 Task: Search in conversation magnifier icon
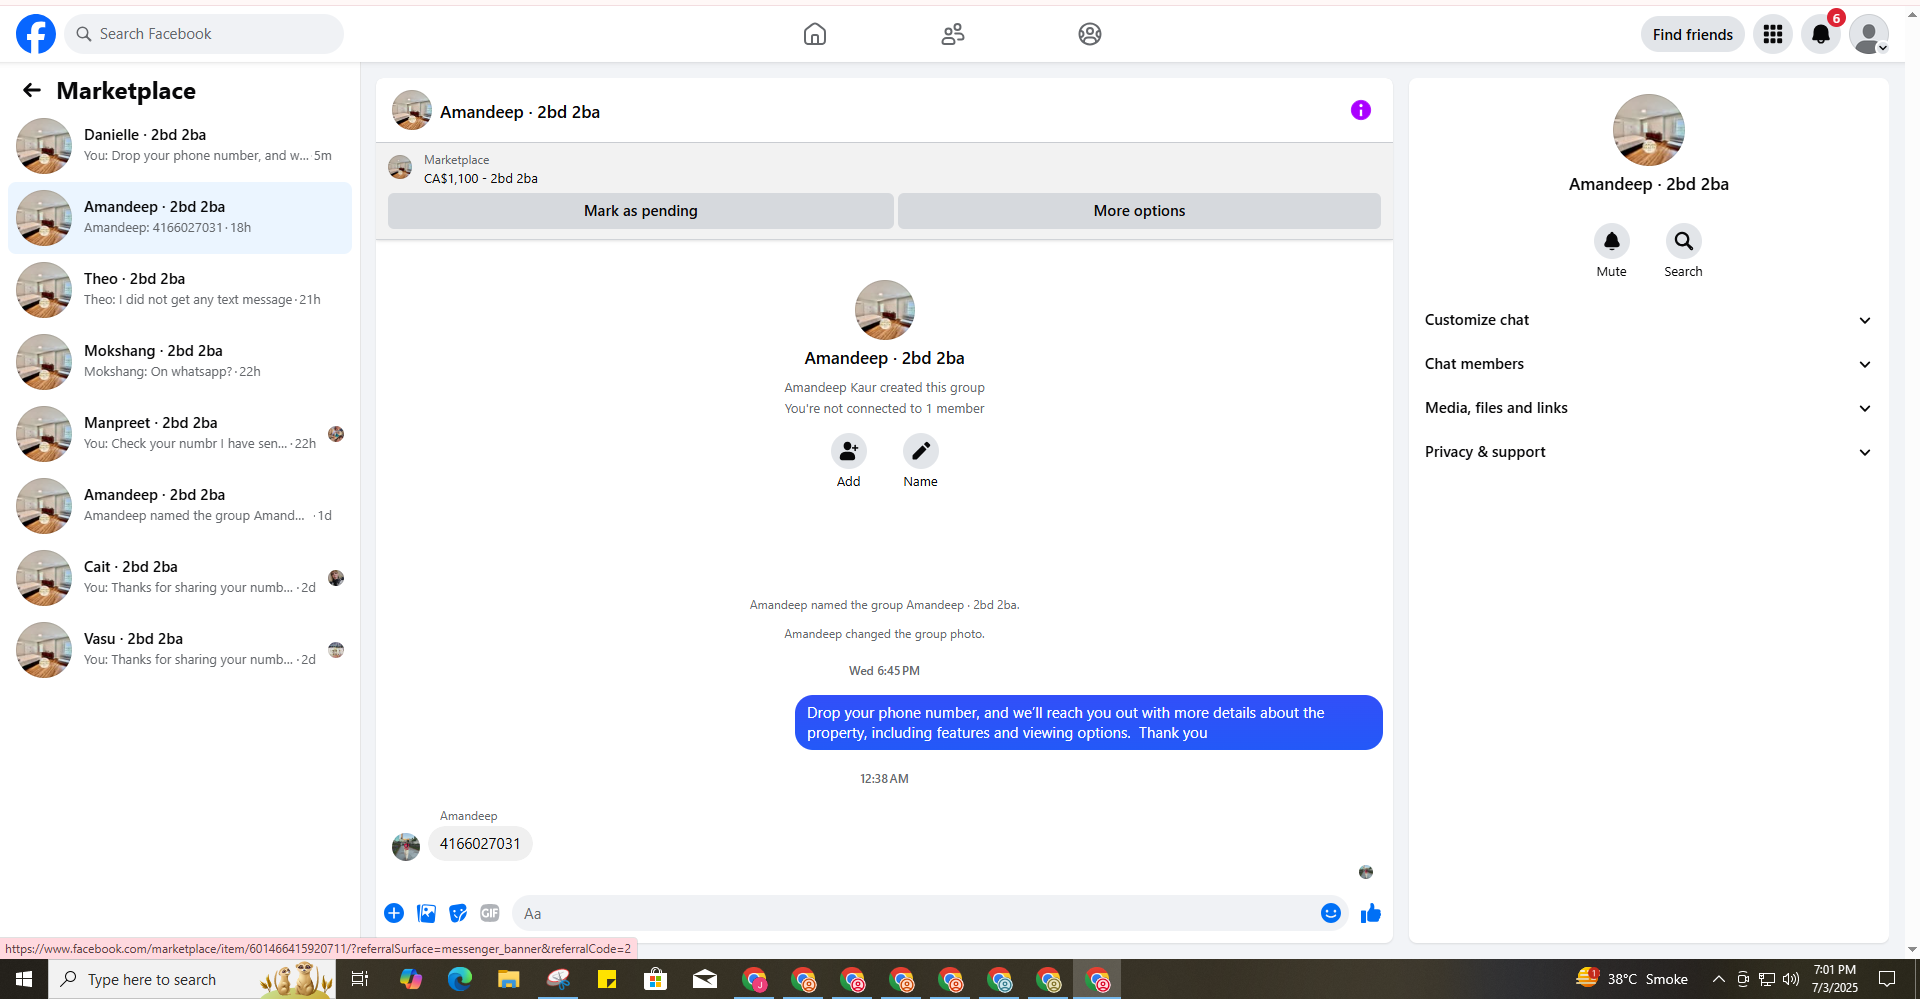[1684, 241]
